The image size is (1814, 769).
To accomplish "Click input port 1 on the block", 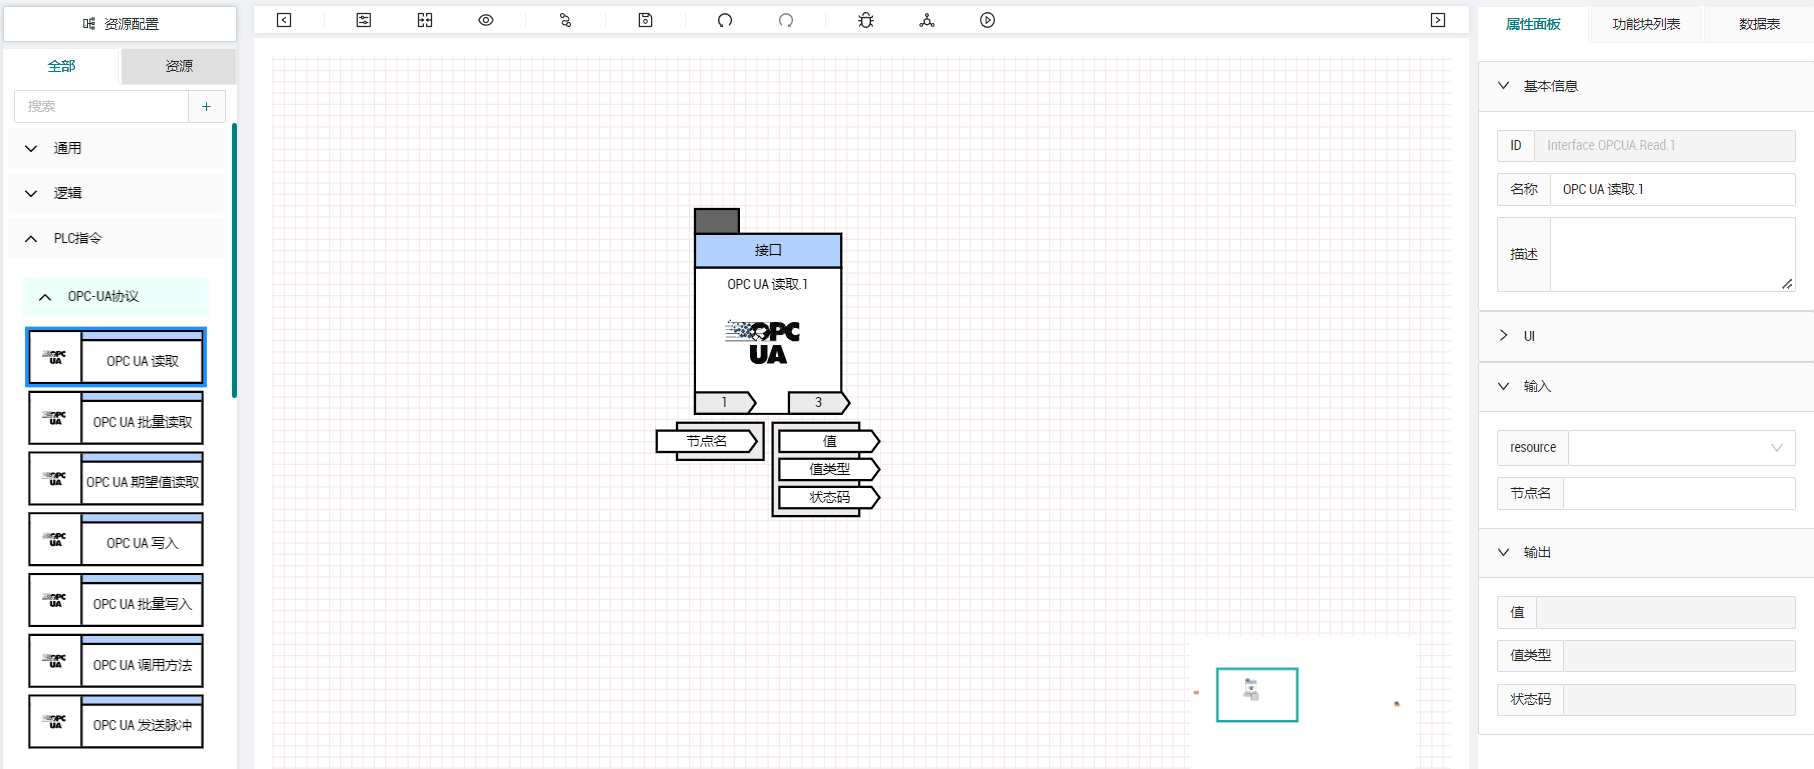I will tap(725, 402).
